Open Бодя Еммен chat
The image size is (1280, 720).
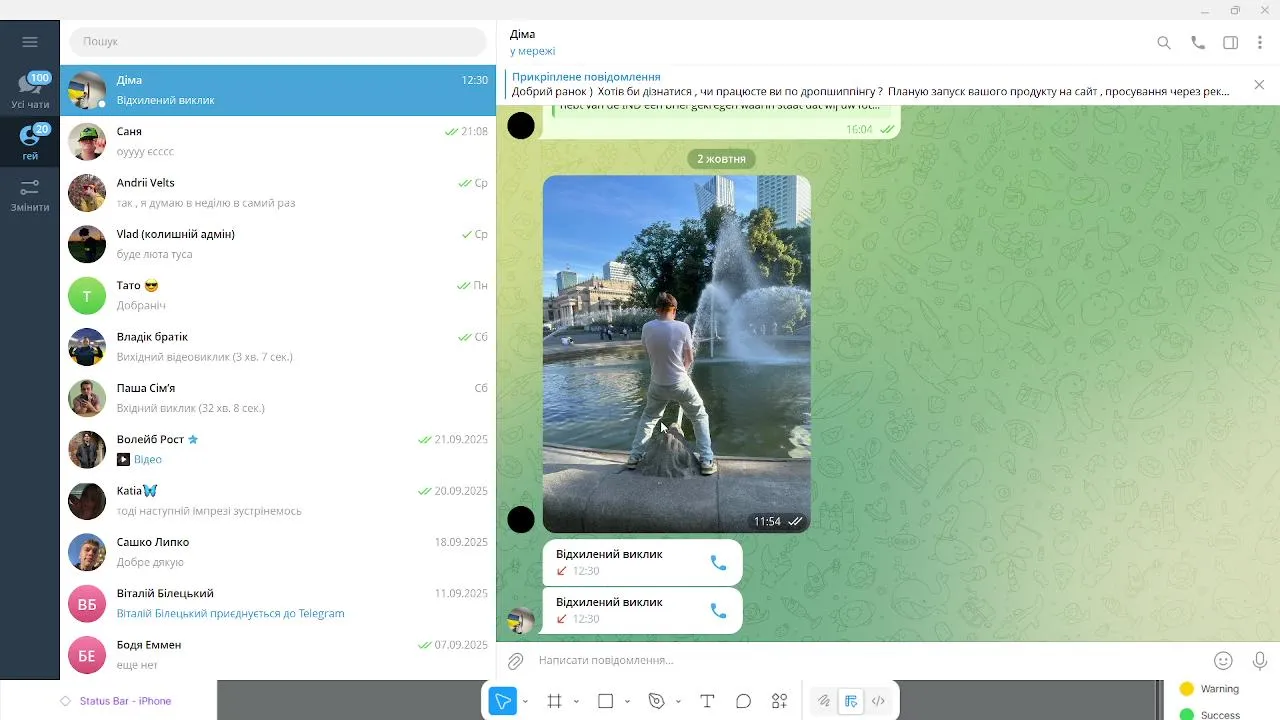(278, 655)
